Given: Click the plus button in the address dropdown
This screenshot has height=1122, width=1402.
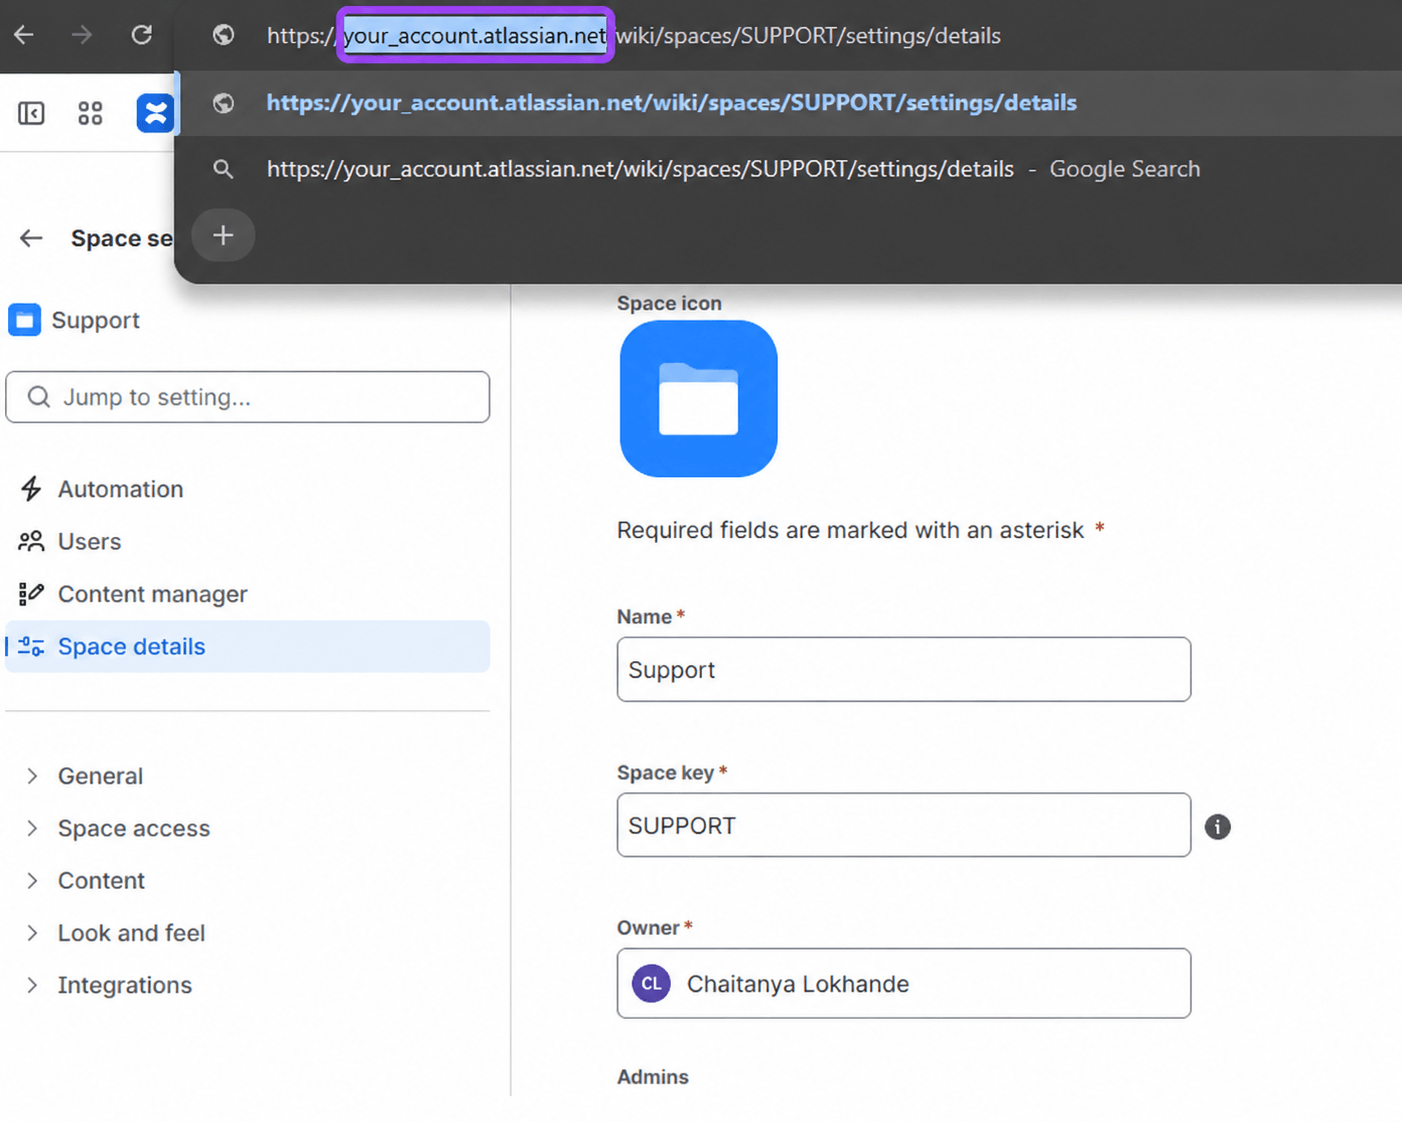Looking at the screenshot, I should [223, 236].
